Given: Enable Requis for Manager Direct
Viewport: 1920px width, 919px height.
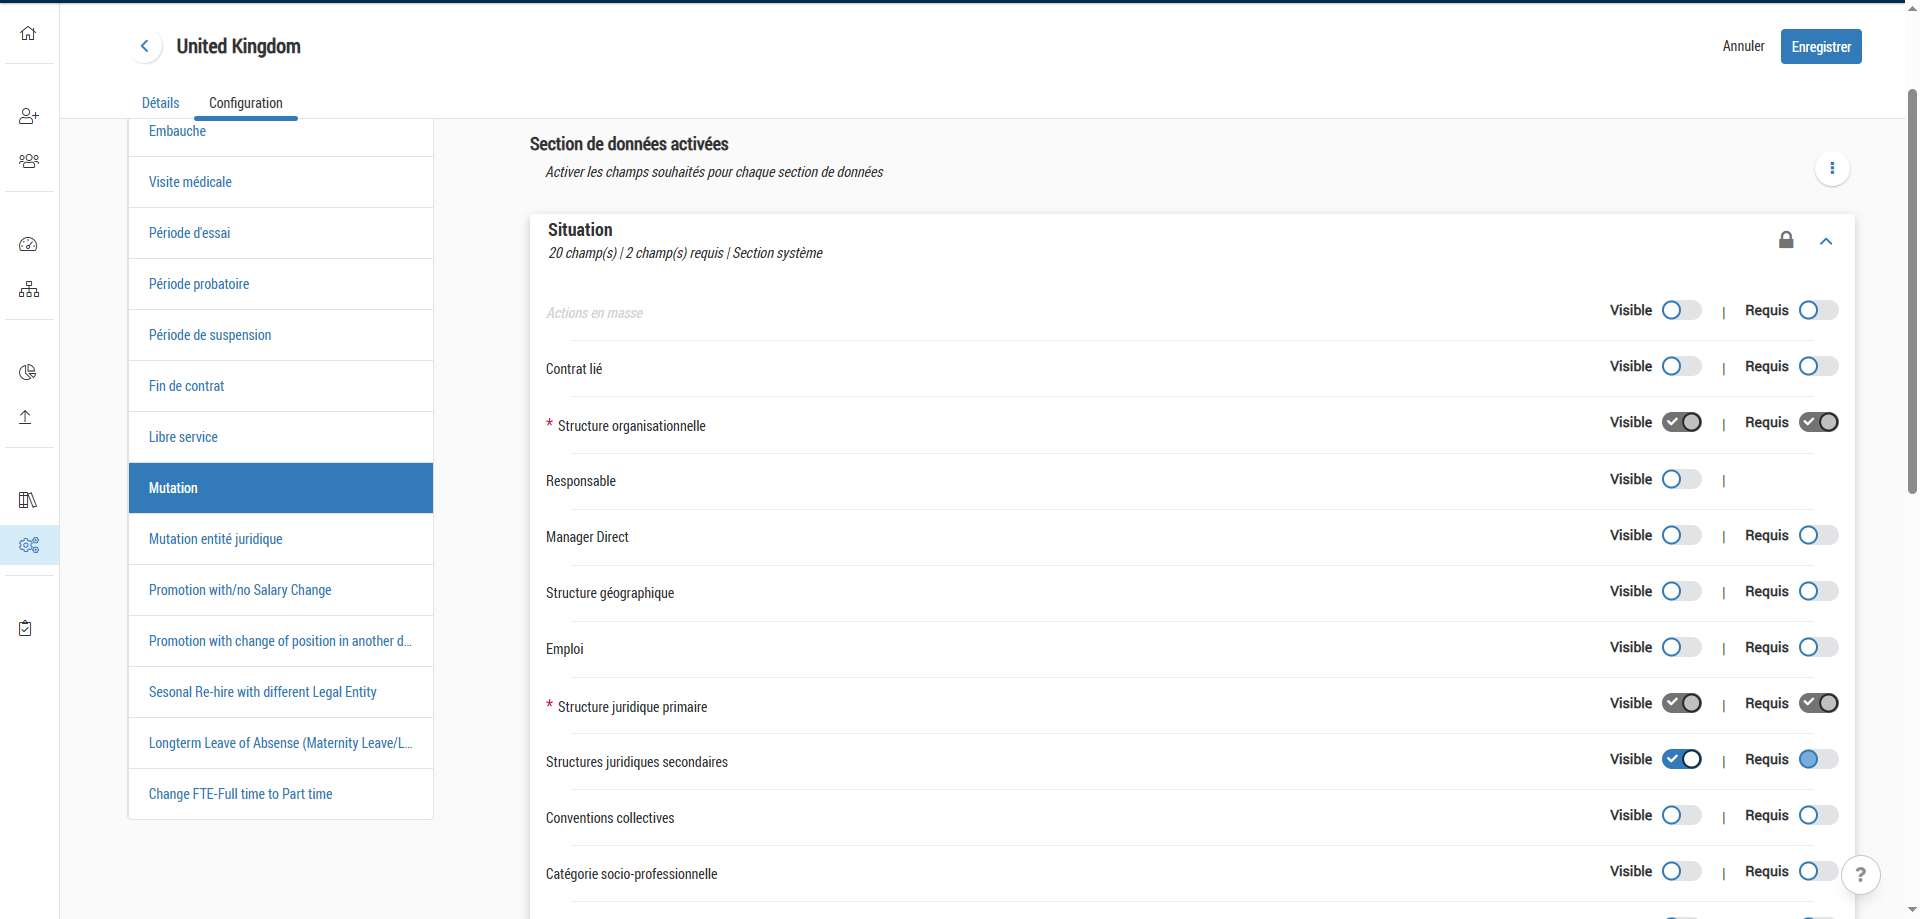Looking at the screenshot, I should [1817, 535].
